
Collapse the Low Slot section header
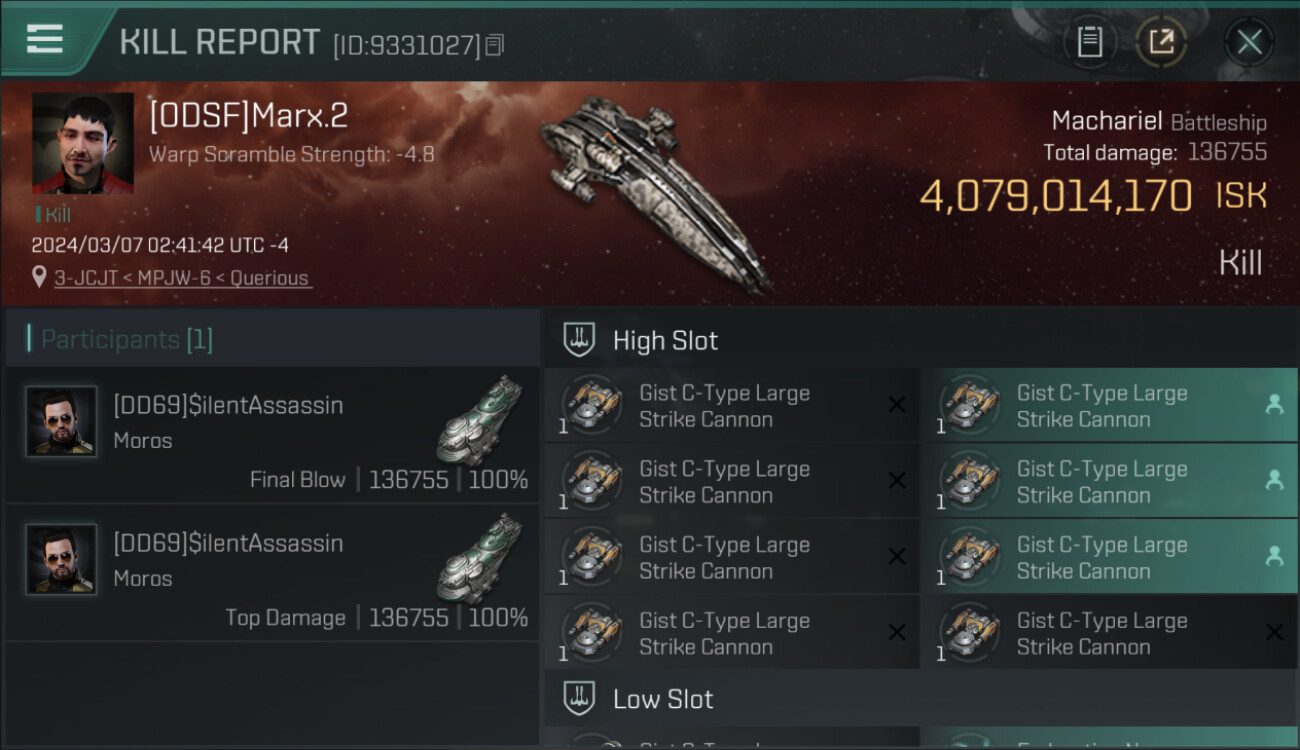663,699
